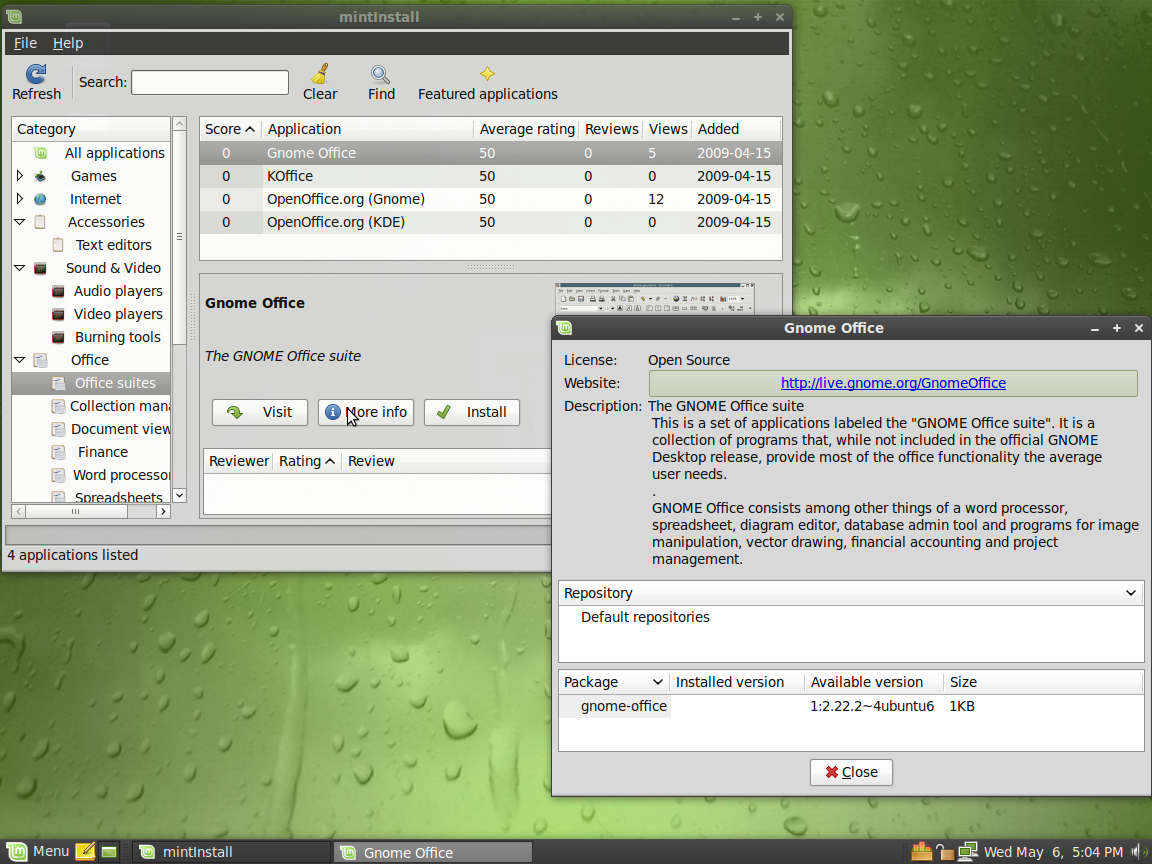Click the Reviewer column header

pos(239,461)
